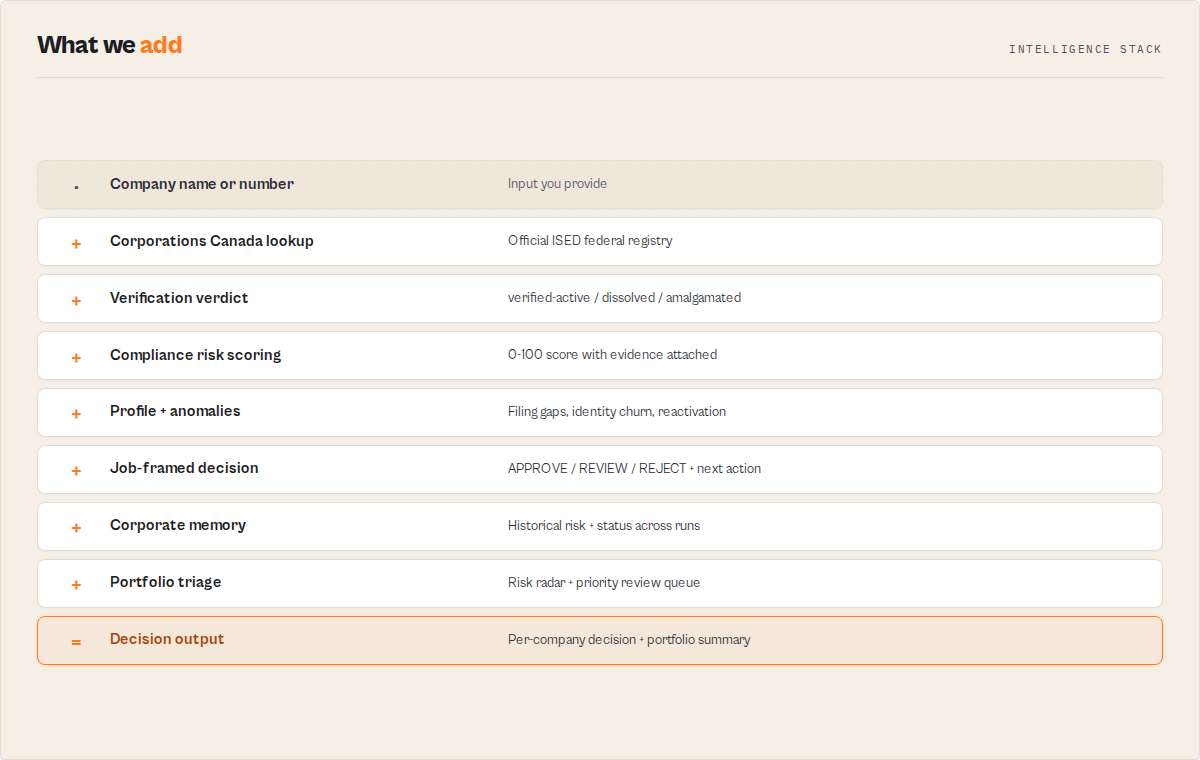This screenshot has width=1200, height=760.
Task: Select the 'Decision output' label
Action: [167, 639]
